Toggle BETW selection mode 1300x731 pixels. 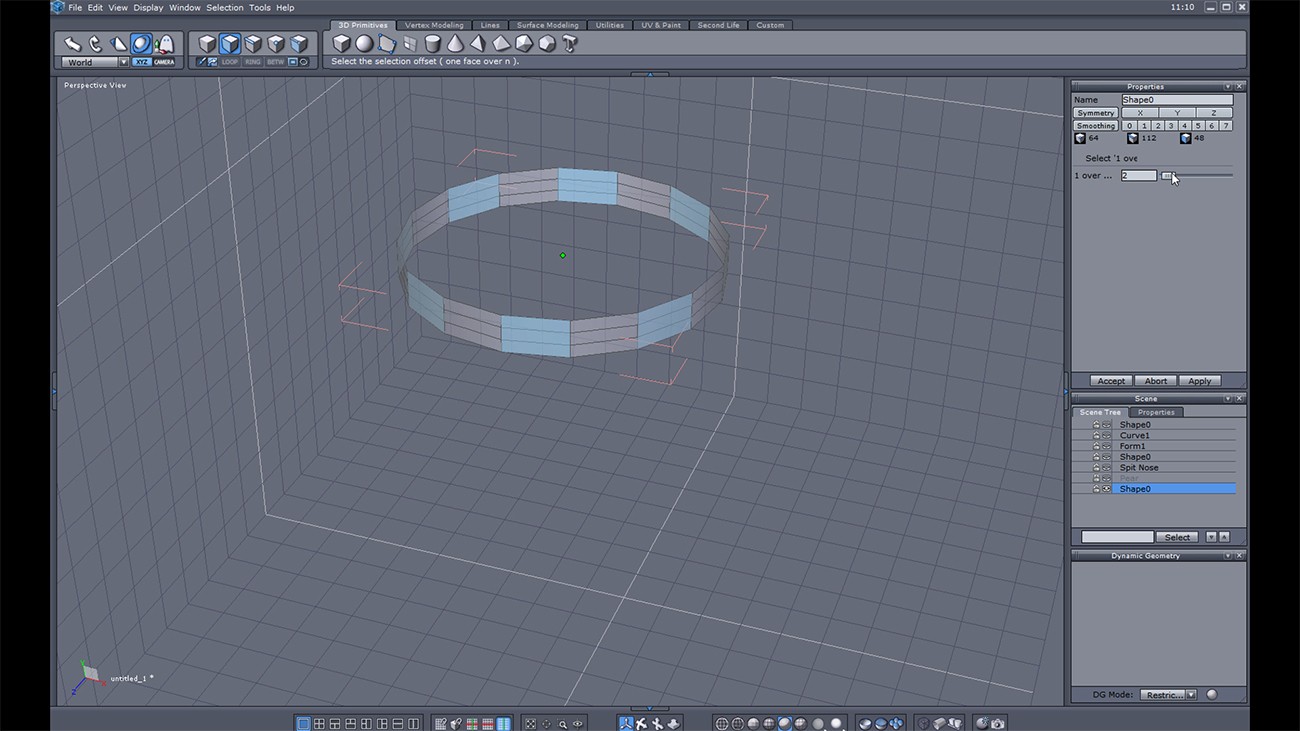[276, 62]
